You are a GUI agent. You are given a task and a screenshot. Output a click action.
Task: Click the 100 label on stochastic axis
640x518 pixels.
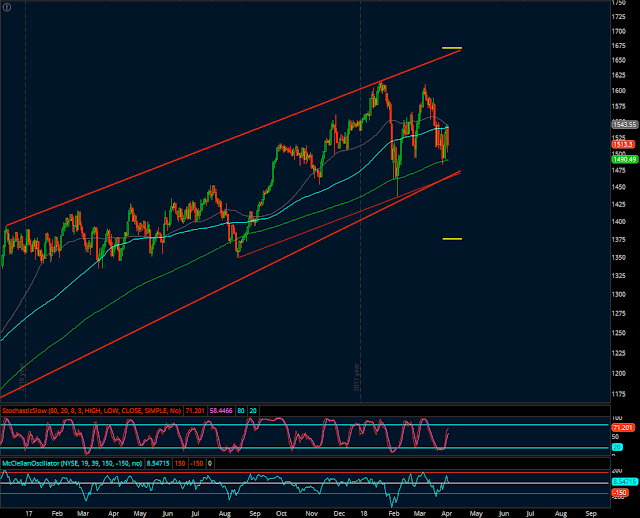tap(617, 418)
